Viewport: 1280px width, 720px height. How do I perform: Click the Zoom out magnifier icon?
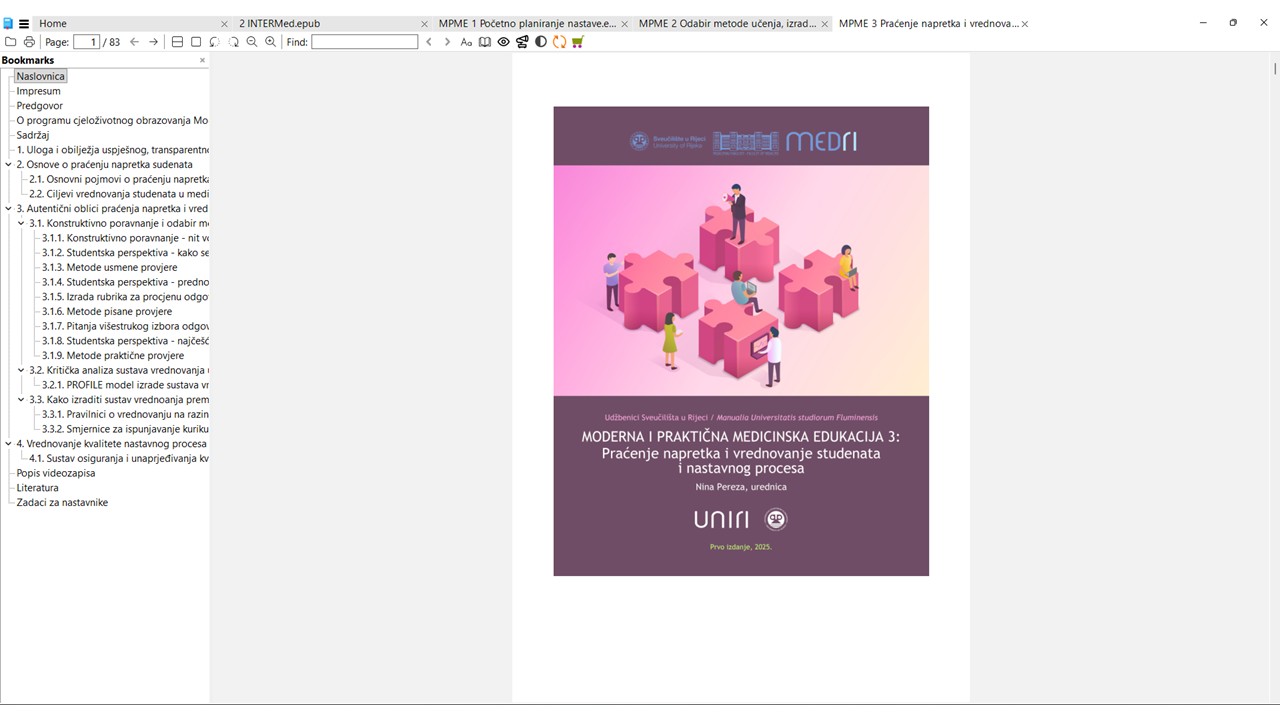click(x=252, y=42)
